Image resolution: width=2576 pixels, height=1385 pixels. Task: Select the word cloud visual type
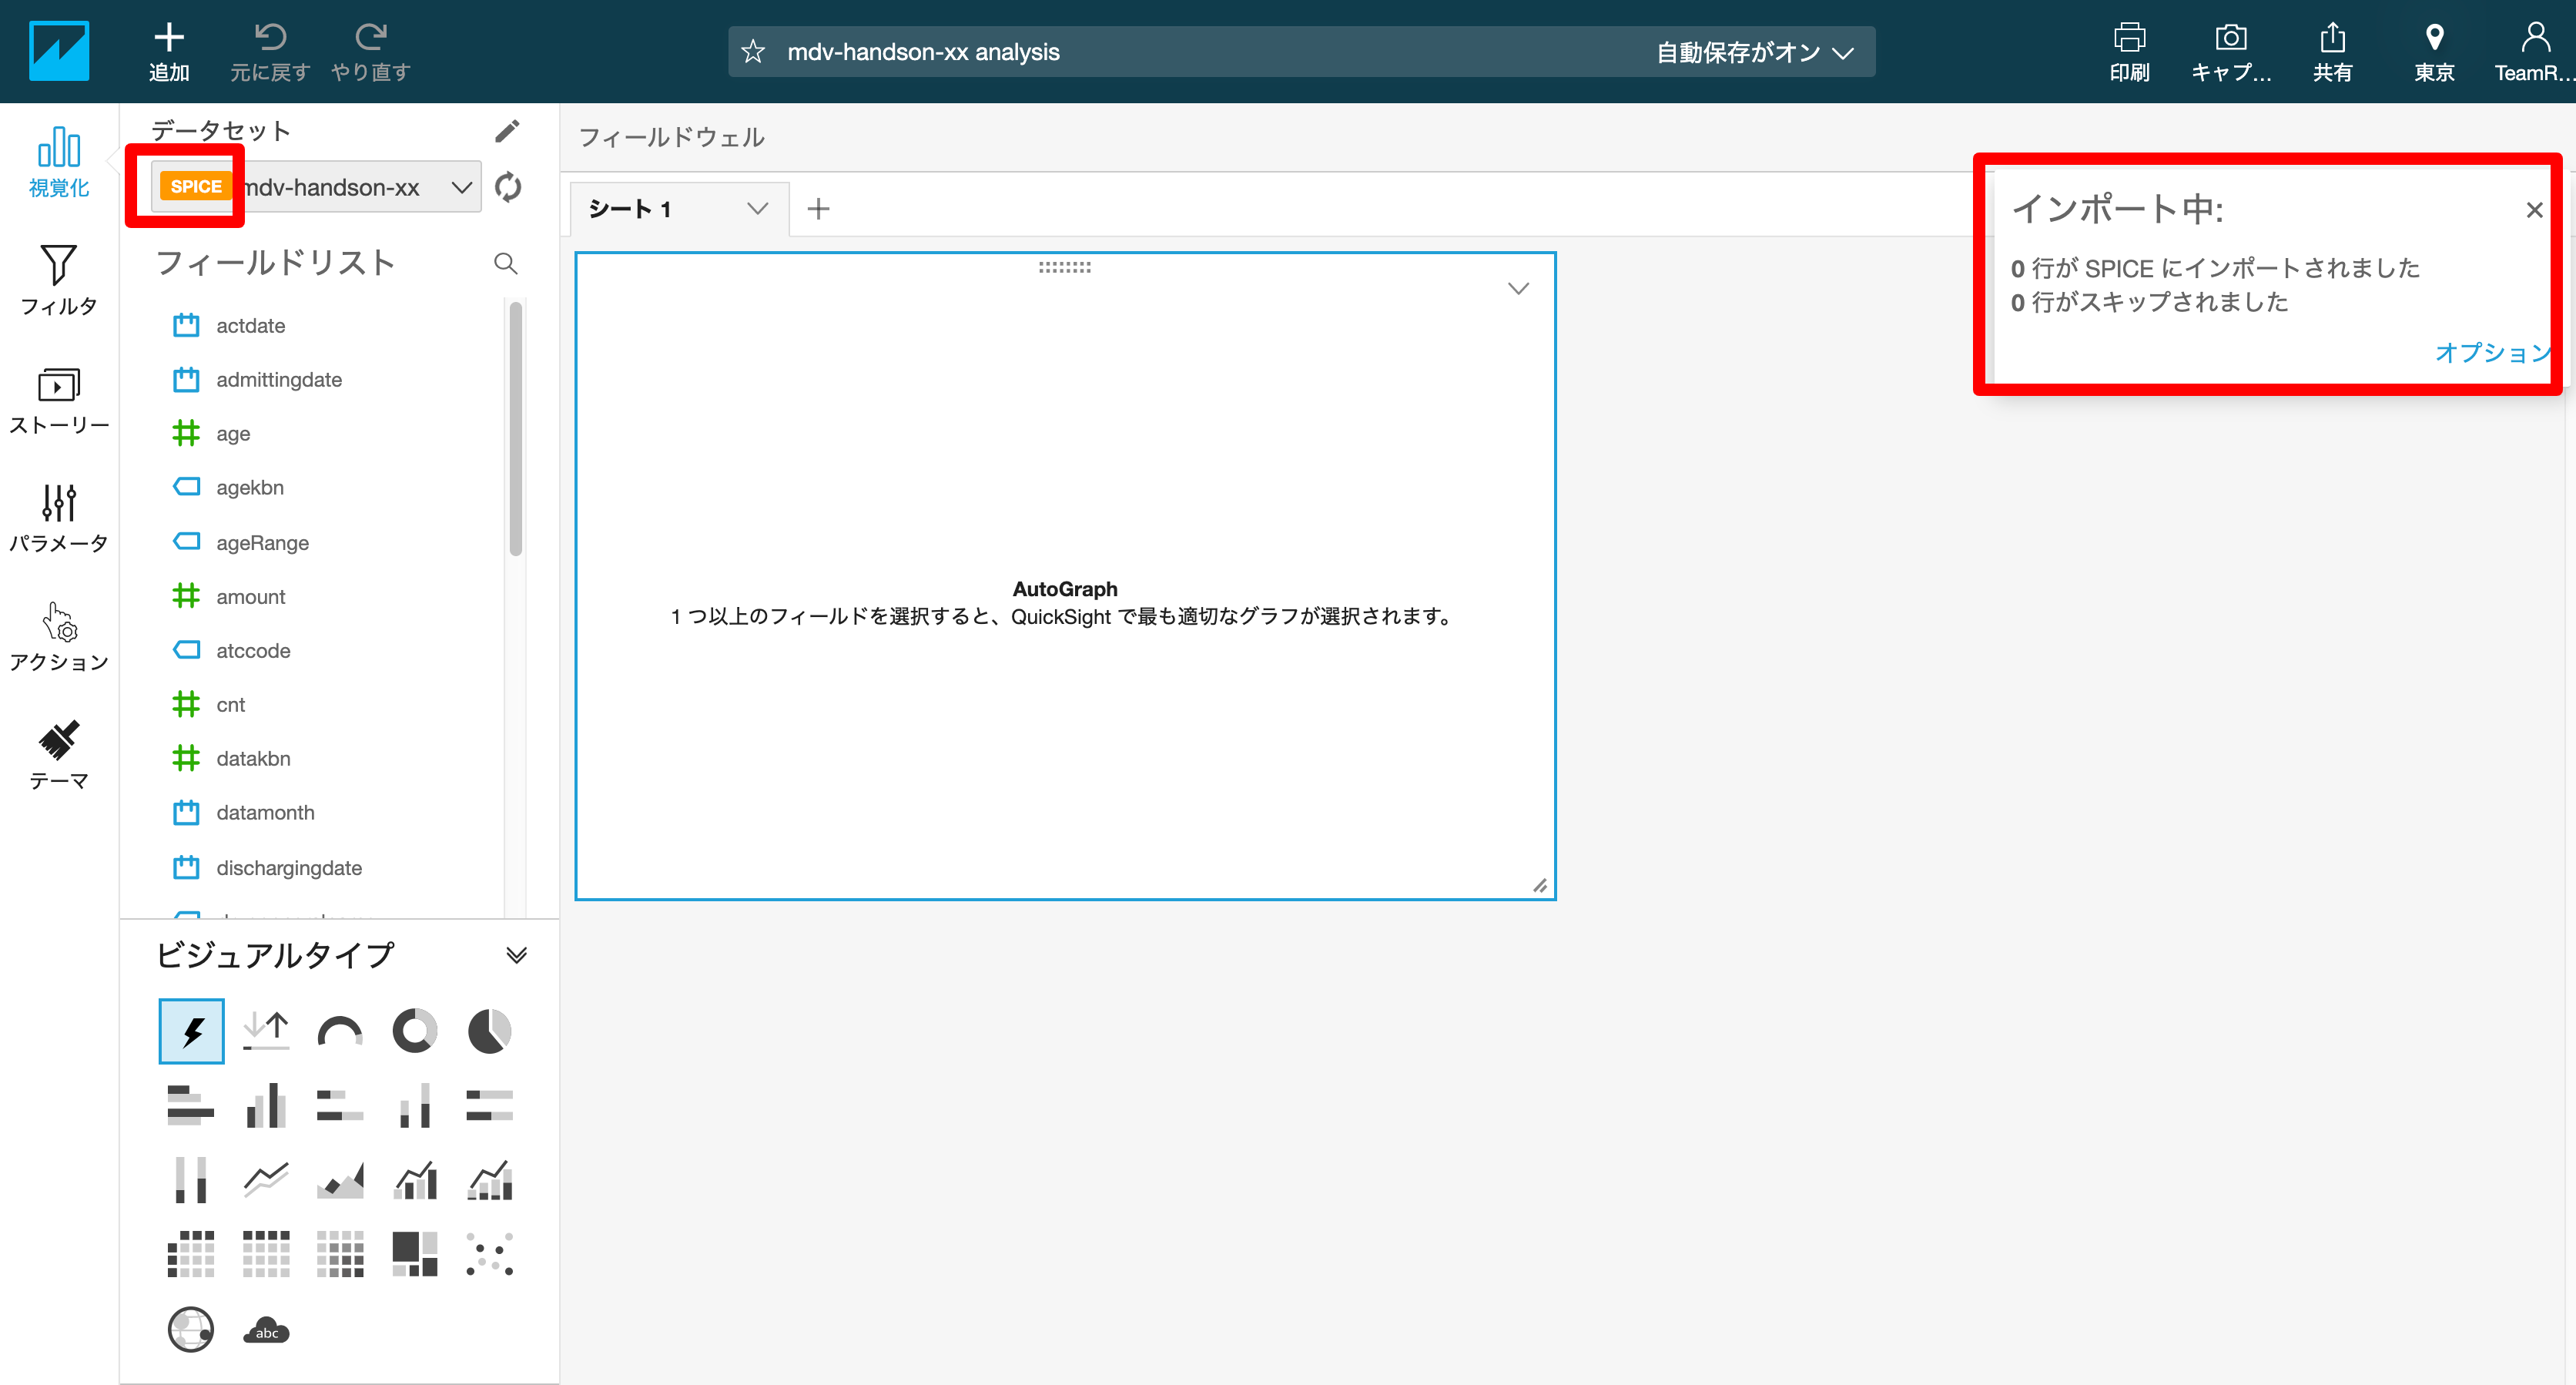coord(266,1330)
